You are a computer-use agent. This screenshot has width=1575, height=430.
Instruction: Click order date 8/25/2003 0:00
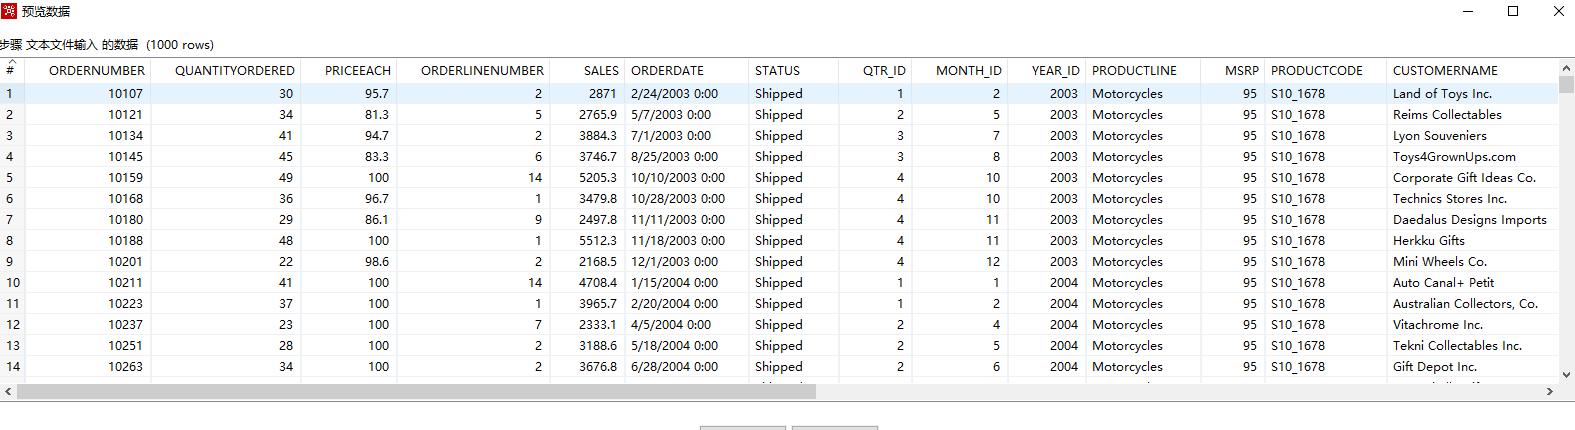[x=674, y=157]
